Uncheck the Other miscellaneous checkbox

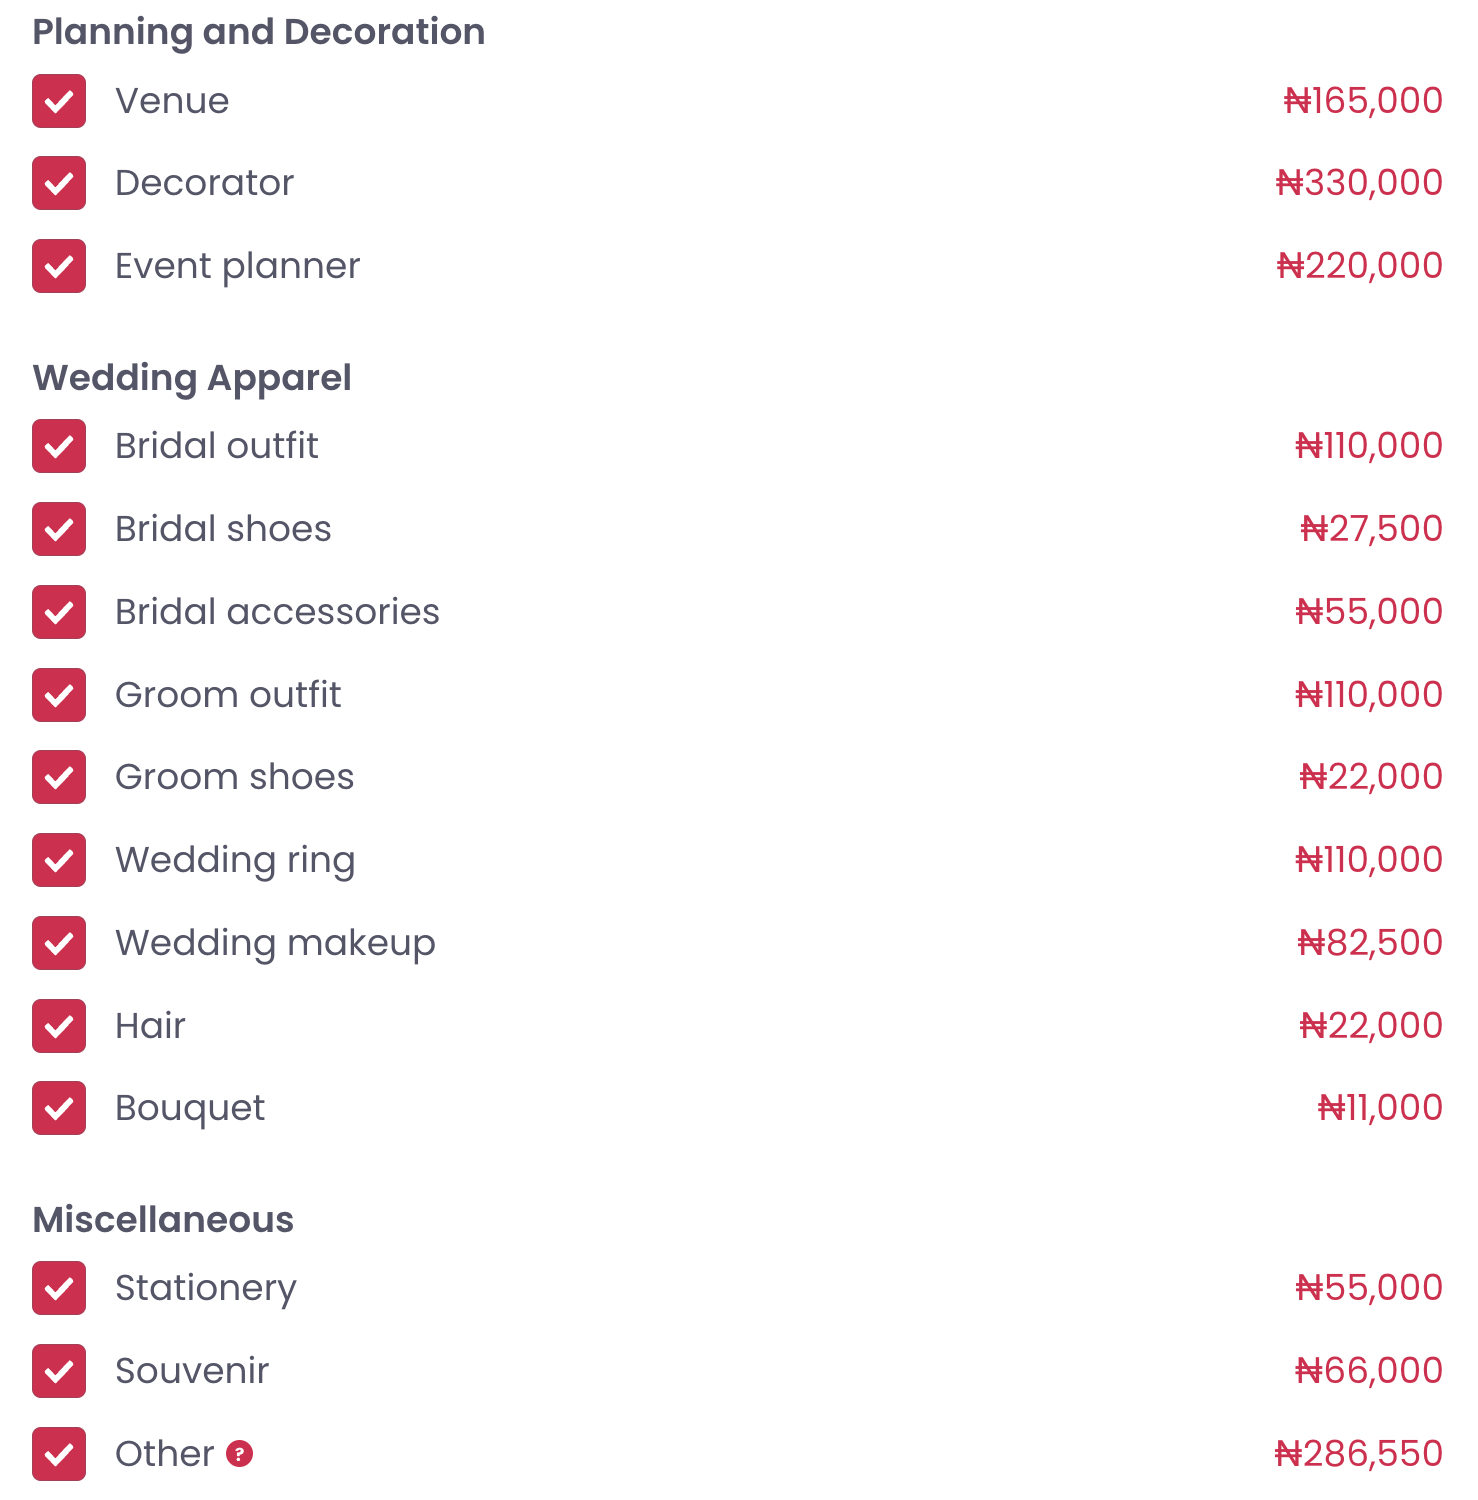[x=59, y=1454]
